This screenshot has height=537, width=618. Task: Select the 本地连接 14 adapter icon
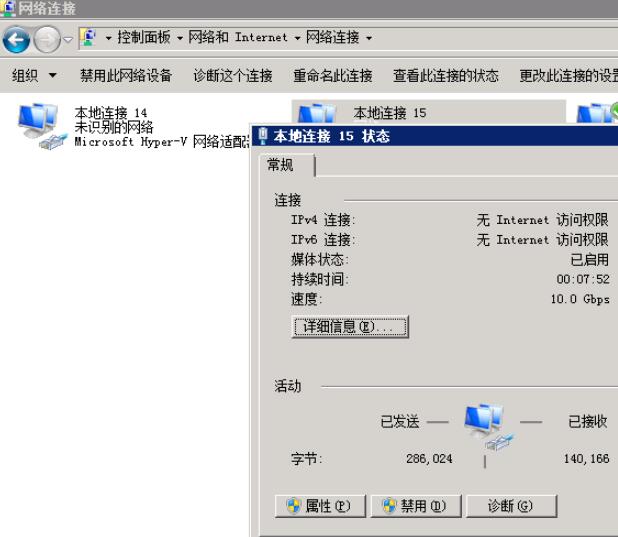click(42, 126)
